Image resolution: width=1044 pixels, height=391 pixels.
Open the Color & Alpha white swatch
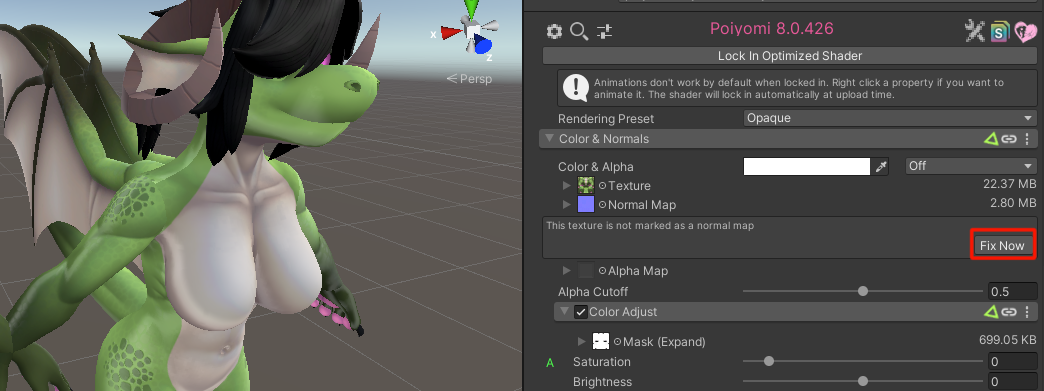point(807,167)
